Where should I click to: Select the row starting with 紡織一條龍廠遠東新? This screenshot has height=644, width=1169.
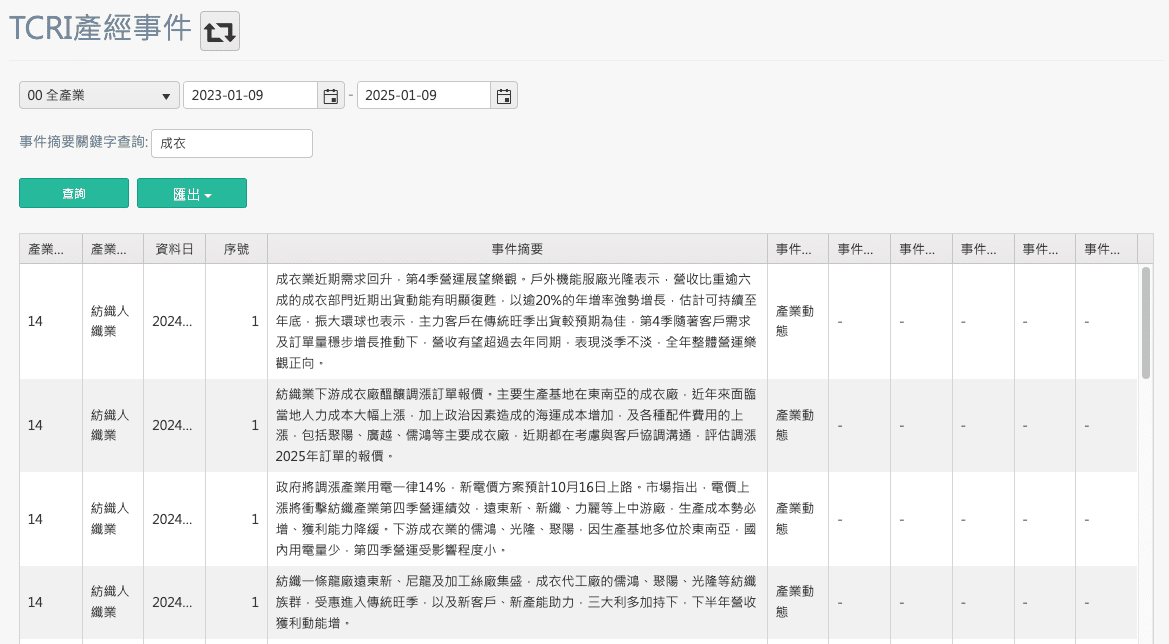click(x=517, y=602)
